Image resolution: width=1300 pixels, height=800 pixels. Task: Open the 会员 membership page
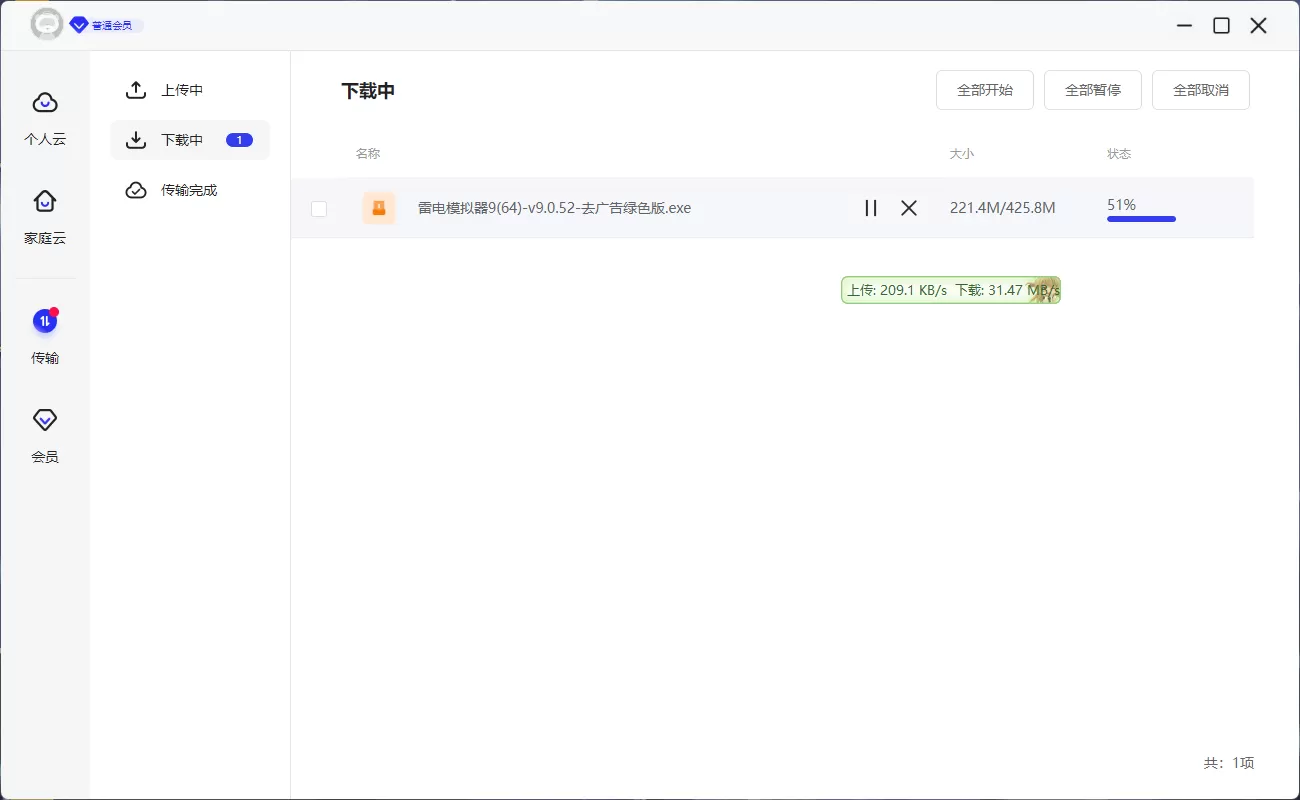pyautogui.click(x=44, y=432)
